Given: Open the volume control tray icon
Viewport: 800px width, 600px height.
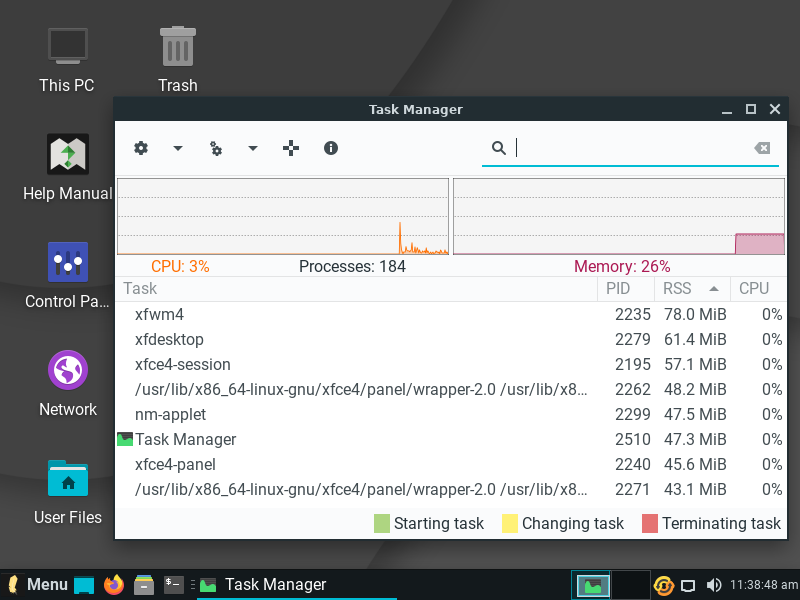Looking at the screenshot, I should (x=714, y=585).
